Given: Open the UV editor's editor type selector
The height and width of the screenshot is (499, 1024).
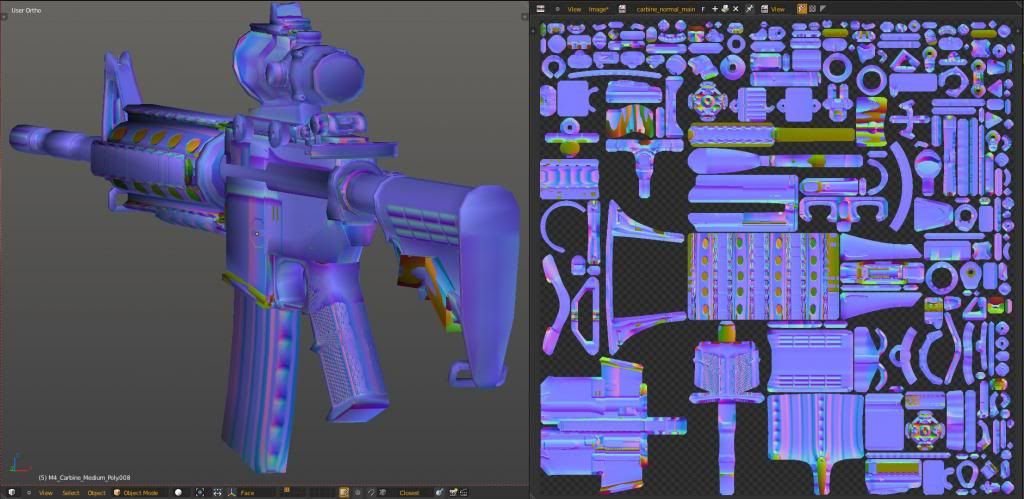Looking at the screenshot, I should (541, 8).
